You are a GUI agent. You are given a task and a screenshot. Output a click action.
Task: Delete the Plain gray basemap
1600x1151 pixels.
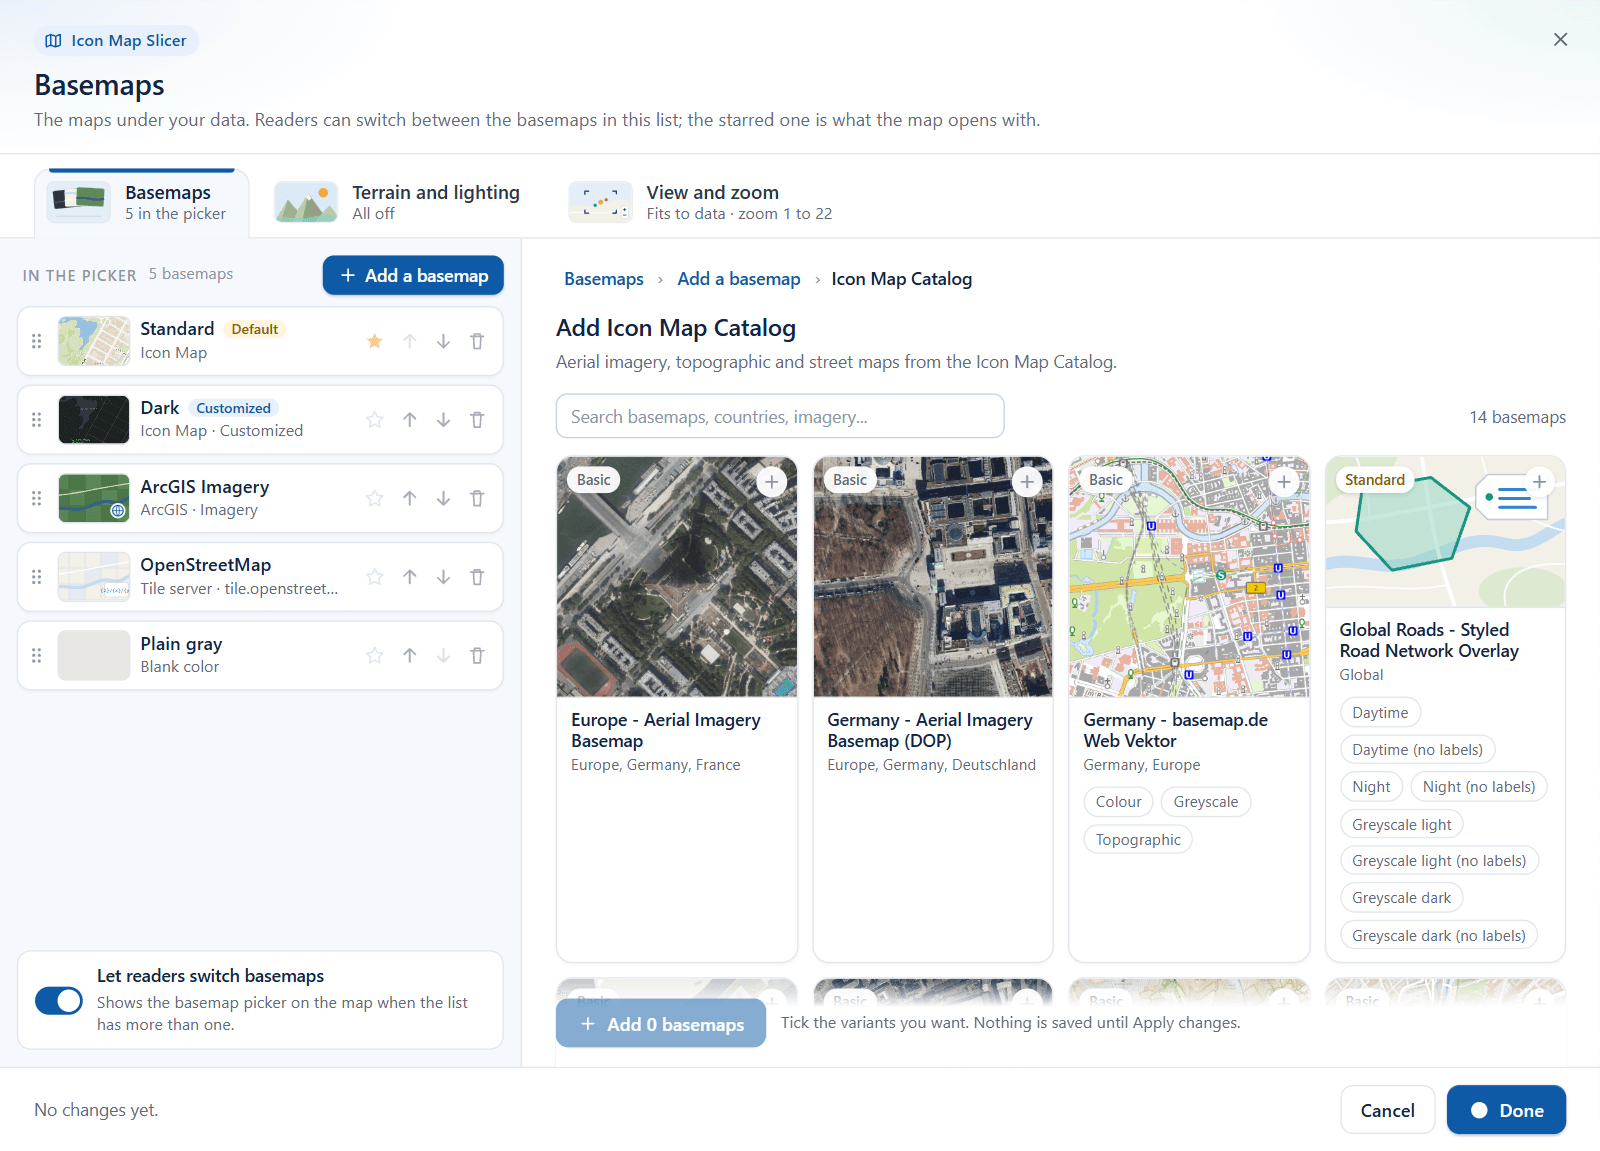(477, 655)
